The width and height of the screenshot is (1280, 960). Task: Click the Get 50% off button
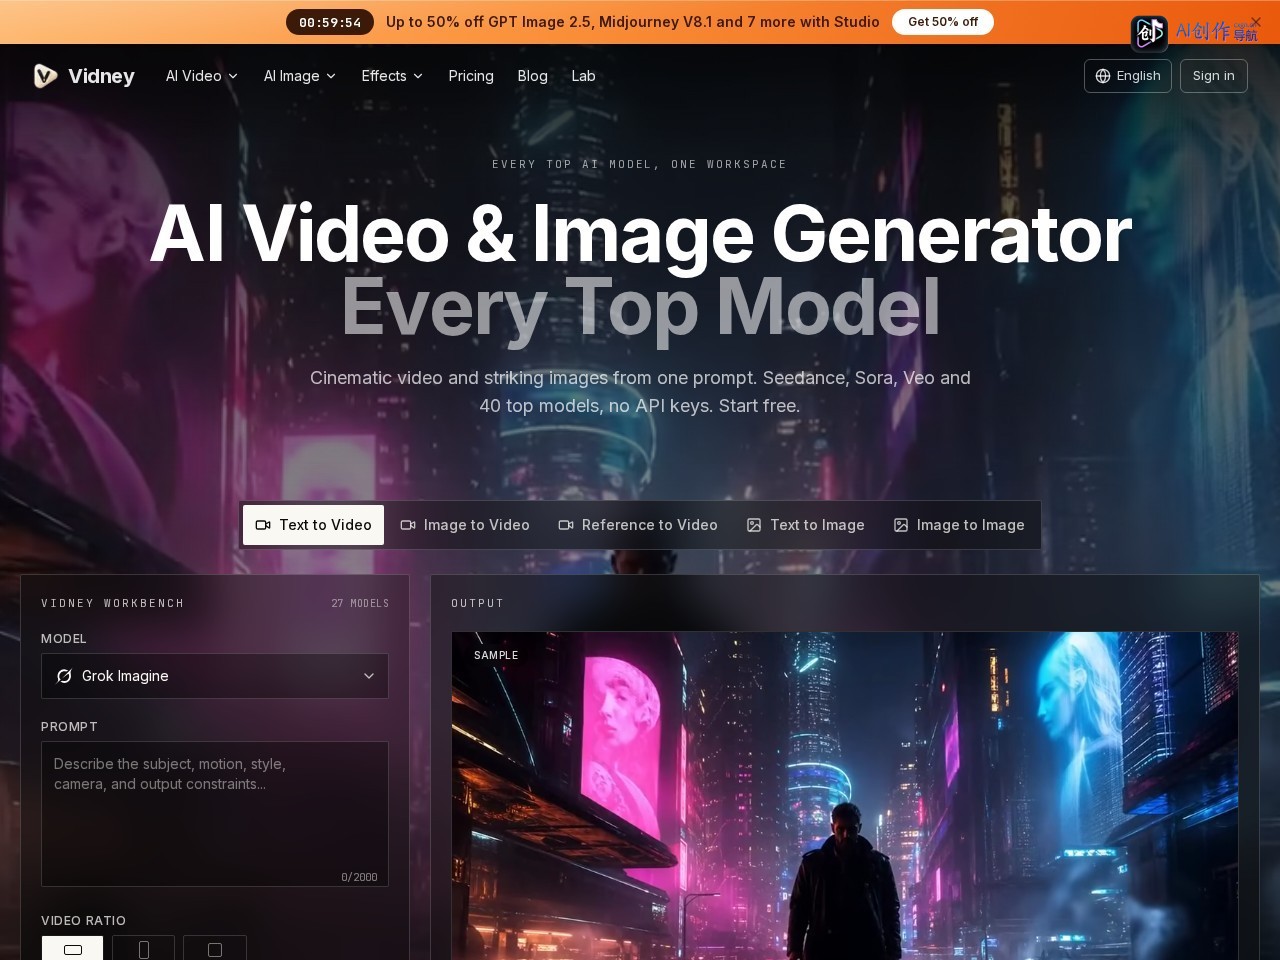click(x=943, y=22)
